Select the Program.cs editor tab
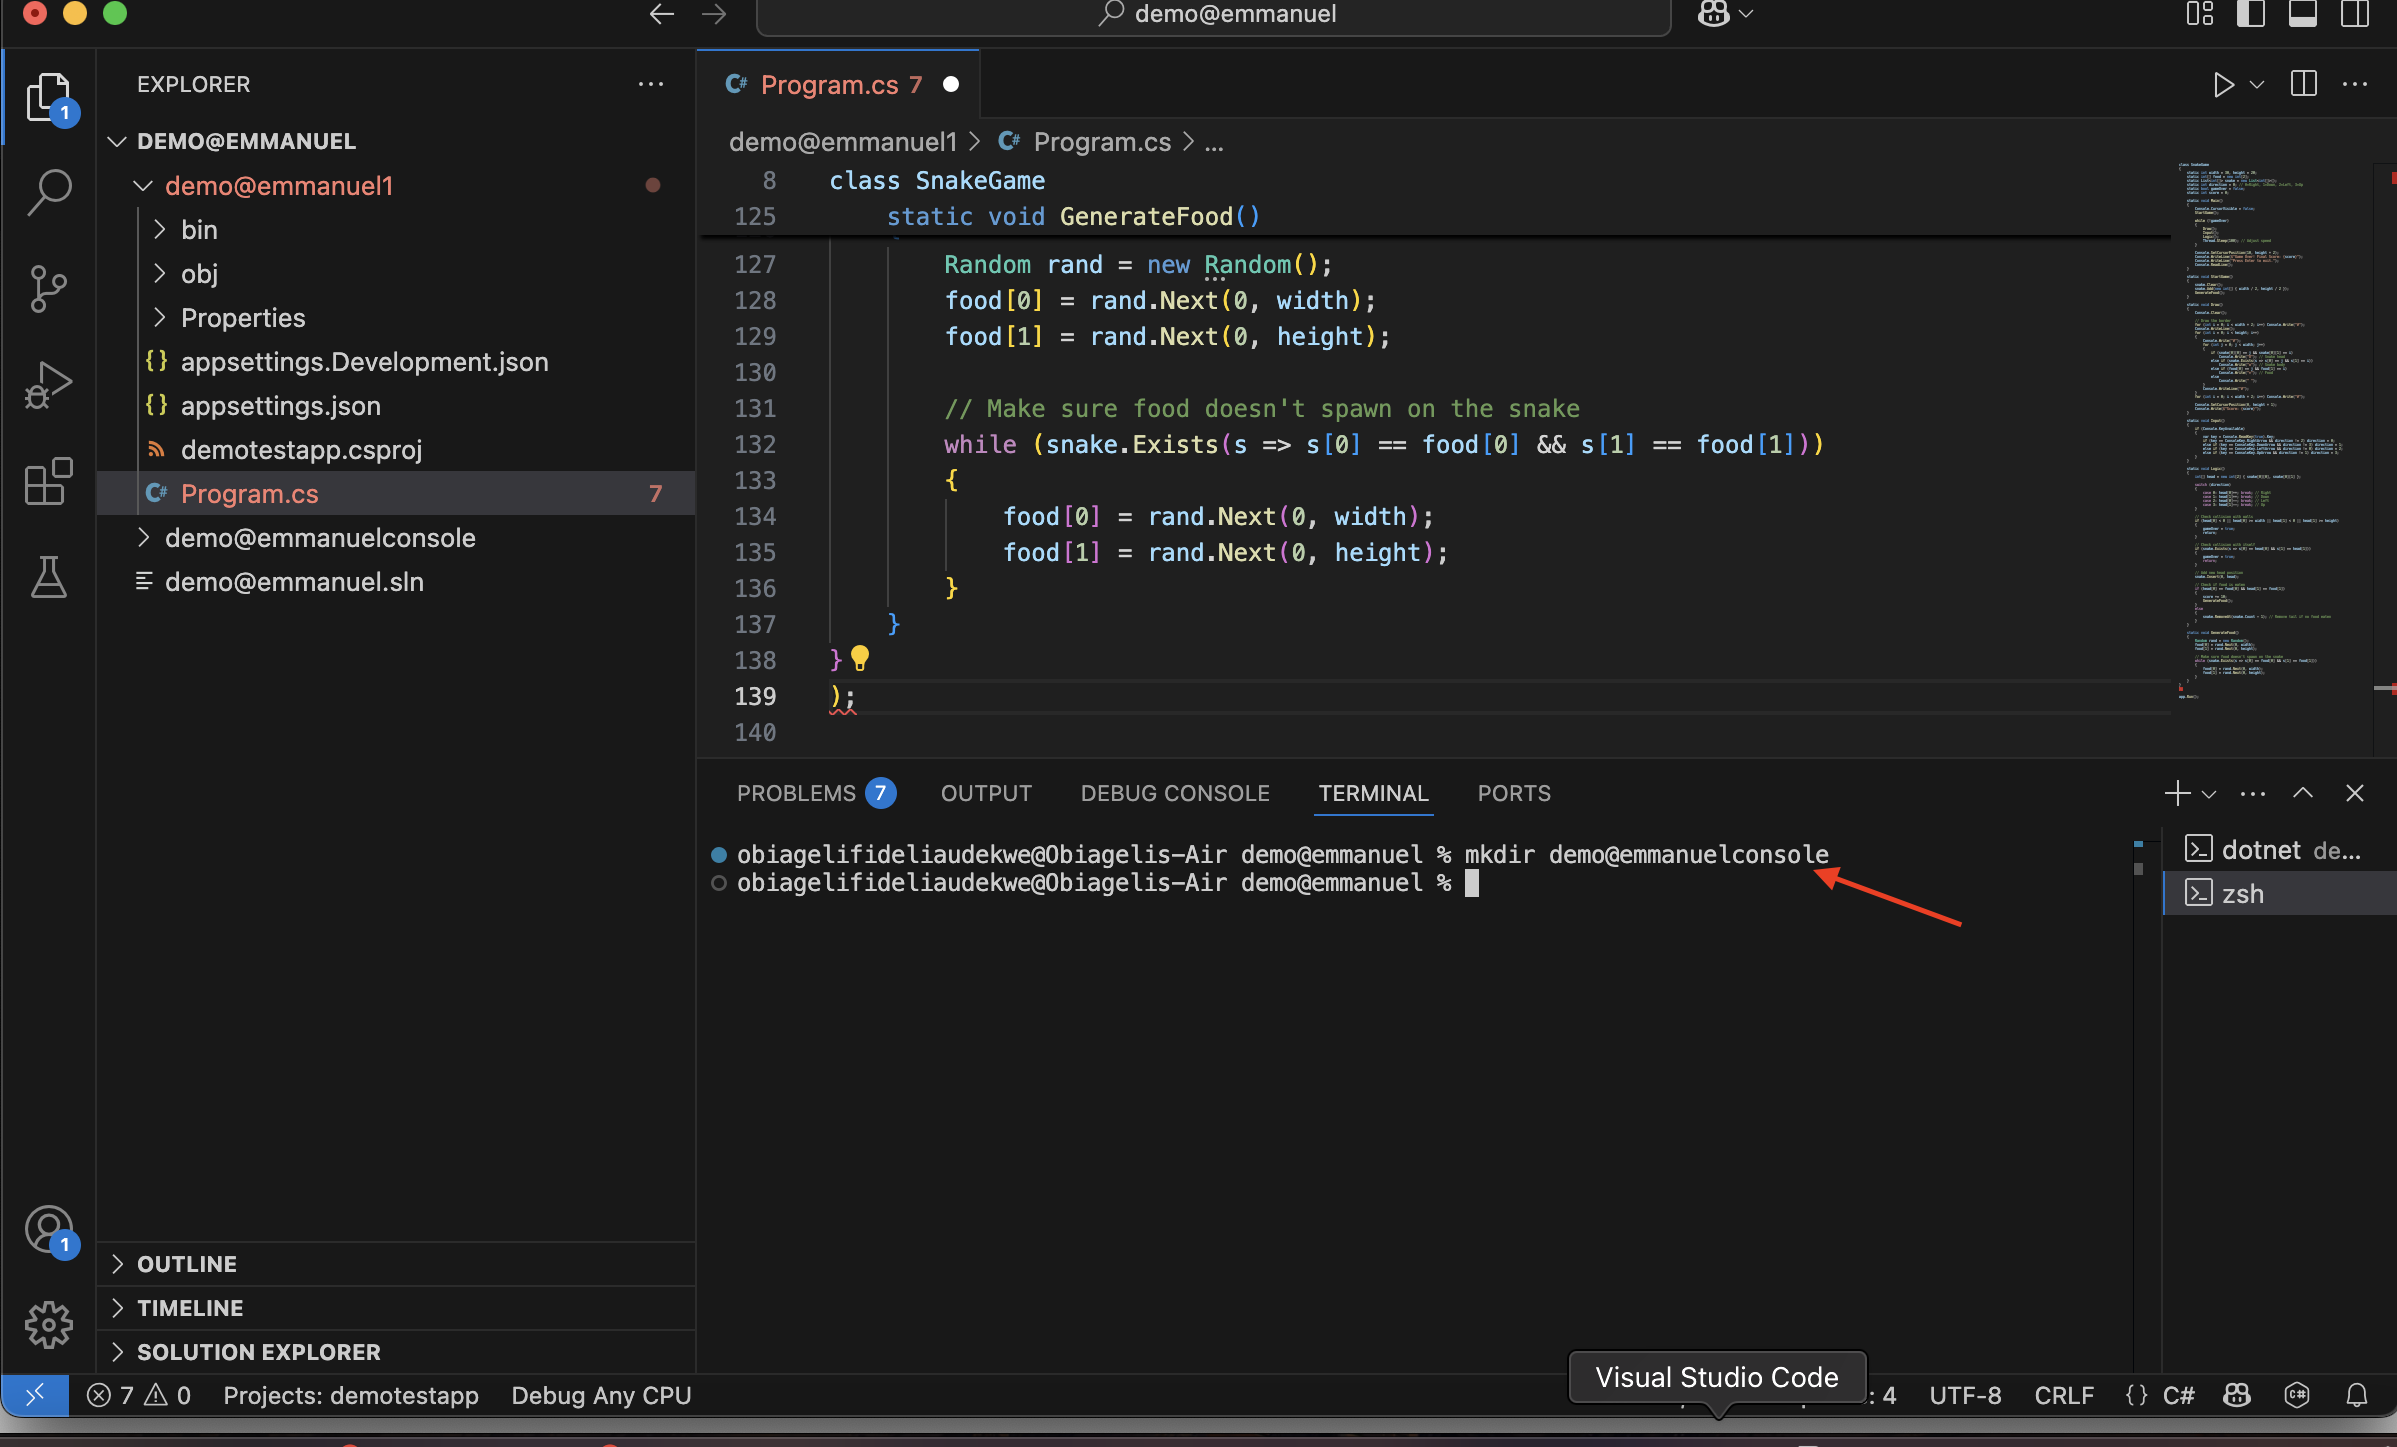The image size is (2397, 1447). point(839,85)
